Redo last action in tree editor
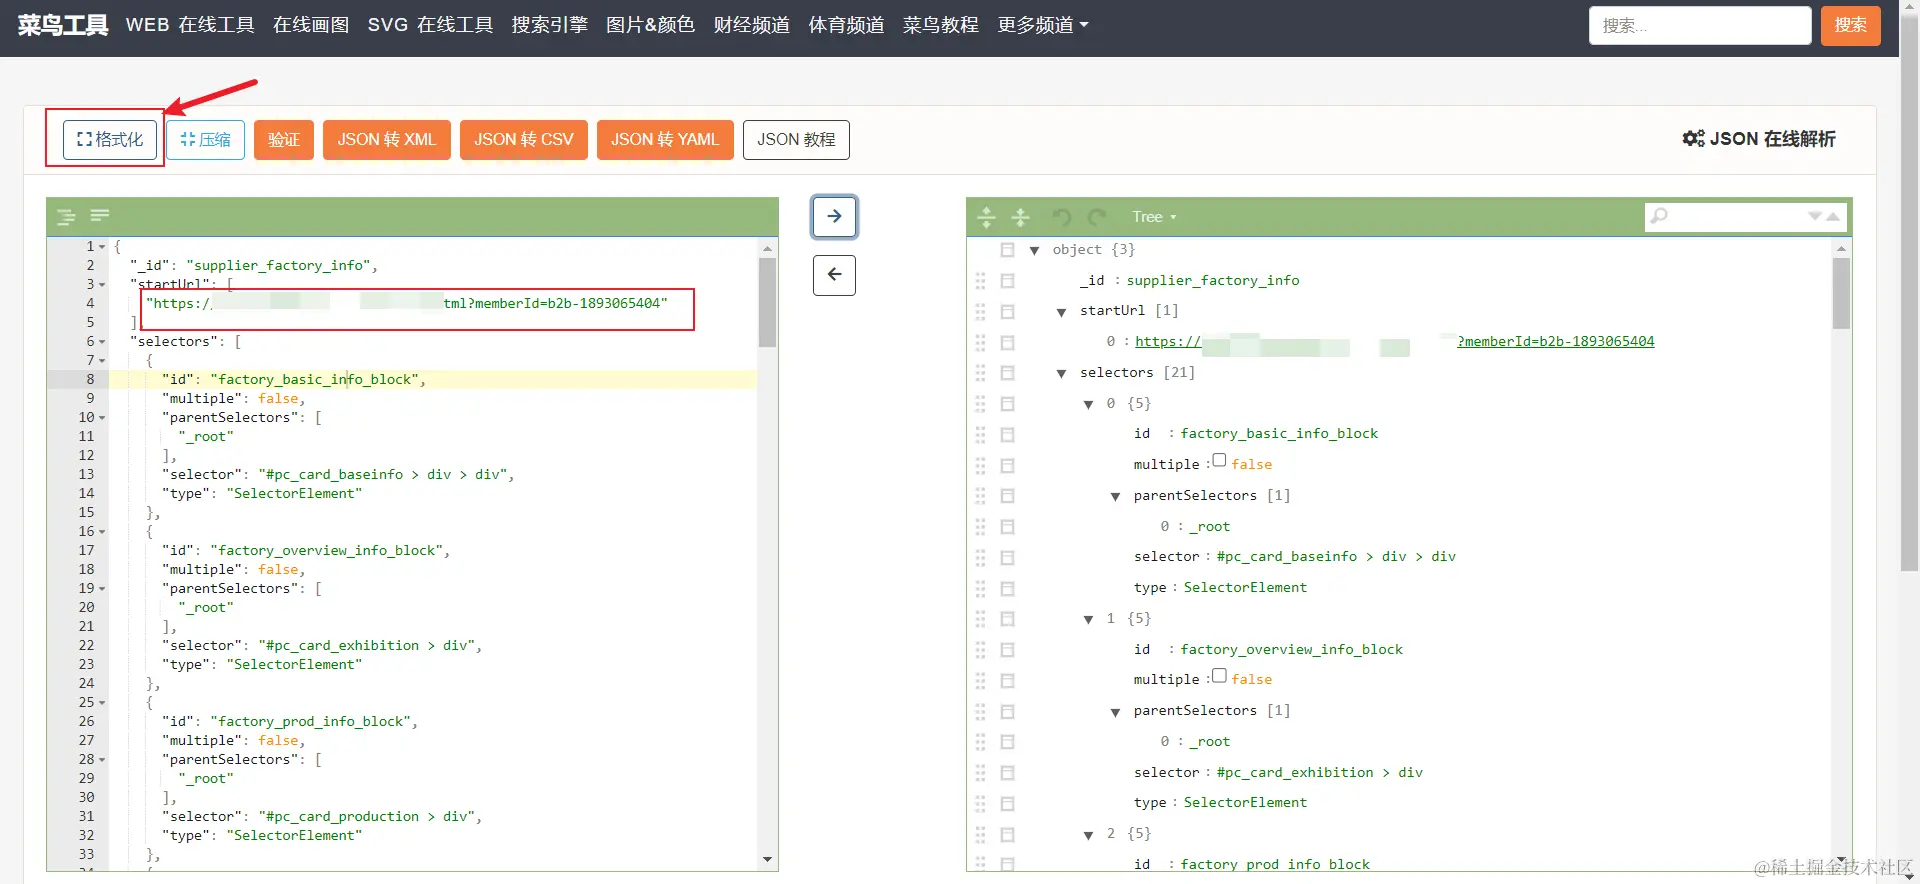Image resolution: width=1920 pixels, height=884 pixels. tap(1097, 217)
